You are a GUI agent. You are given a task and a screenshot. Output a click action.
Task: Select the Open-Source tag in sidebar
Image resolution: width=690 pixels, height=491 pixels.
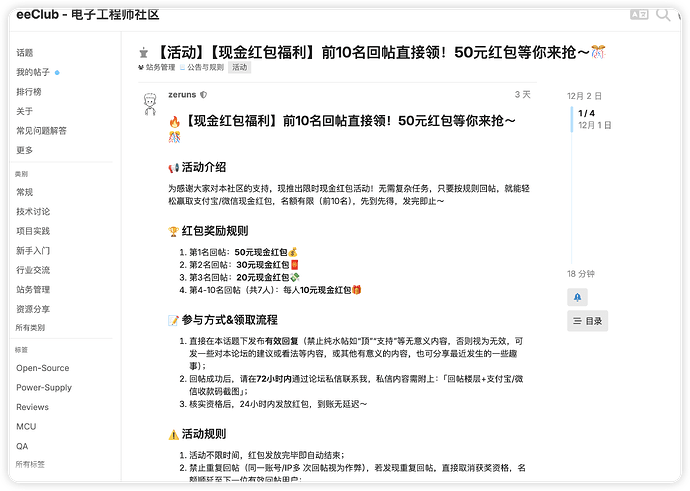click(42, 368)
